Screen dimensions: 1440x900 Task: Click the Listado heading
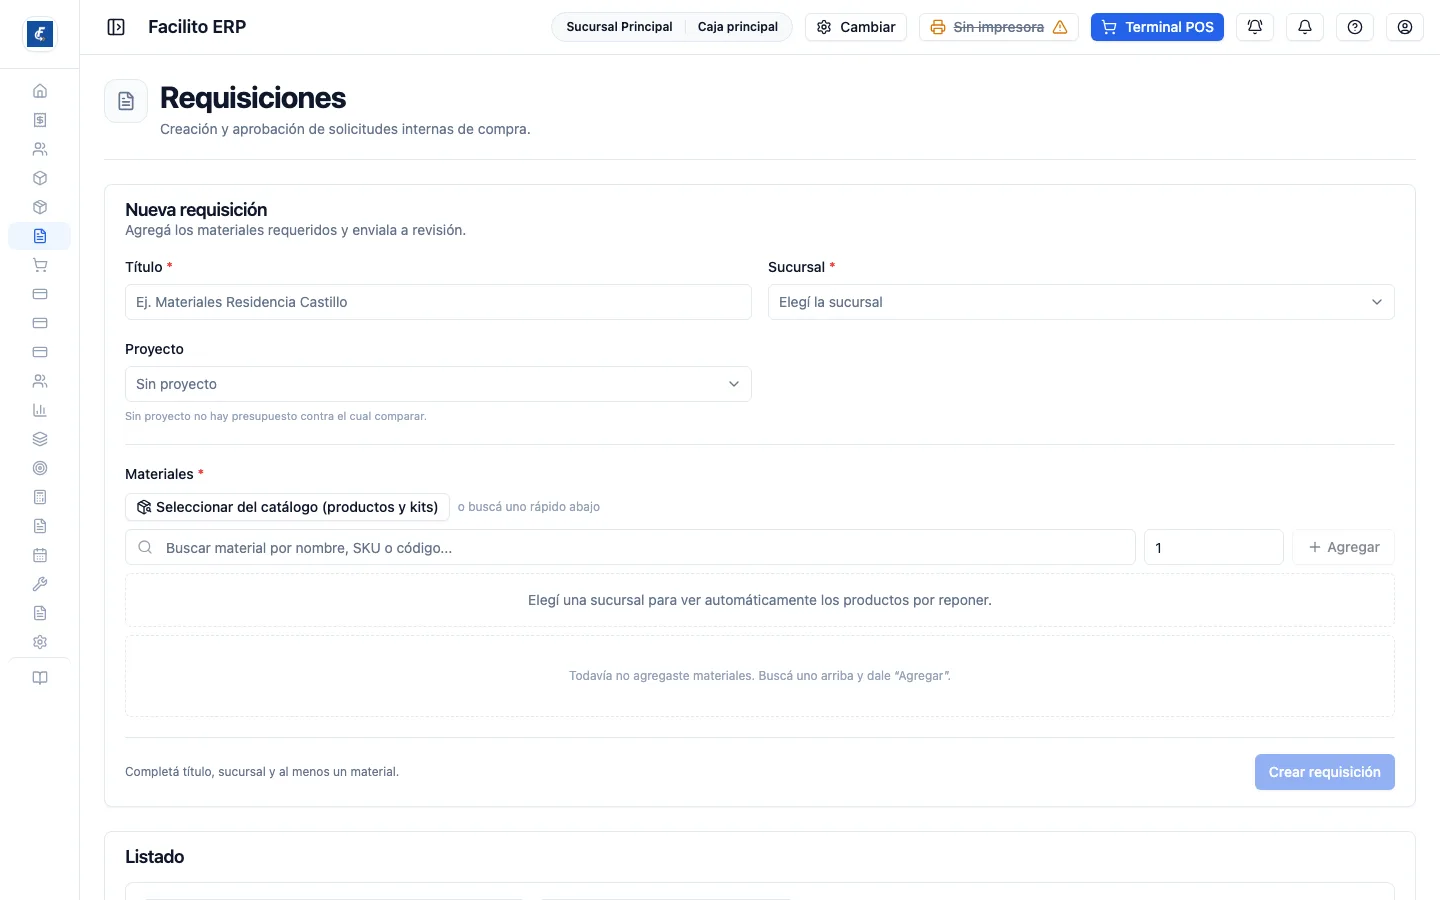pos(155,857)
